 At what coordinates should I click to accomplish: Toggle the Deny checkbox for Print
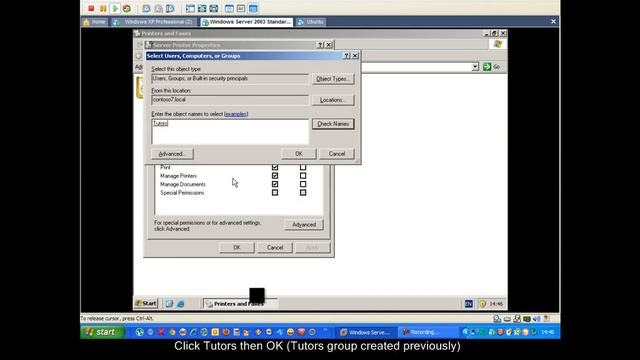pyautogui.click(x=303, y=167)
